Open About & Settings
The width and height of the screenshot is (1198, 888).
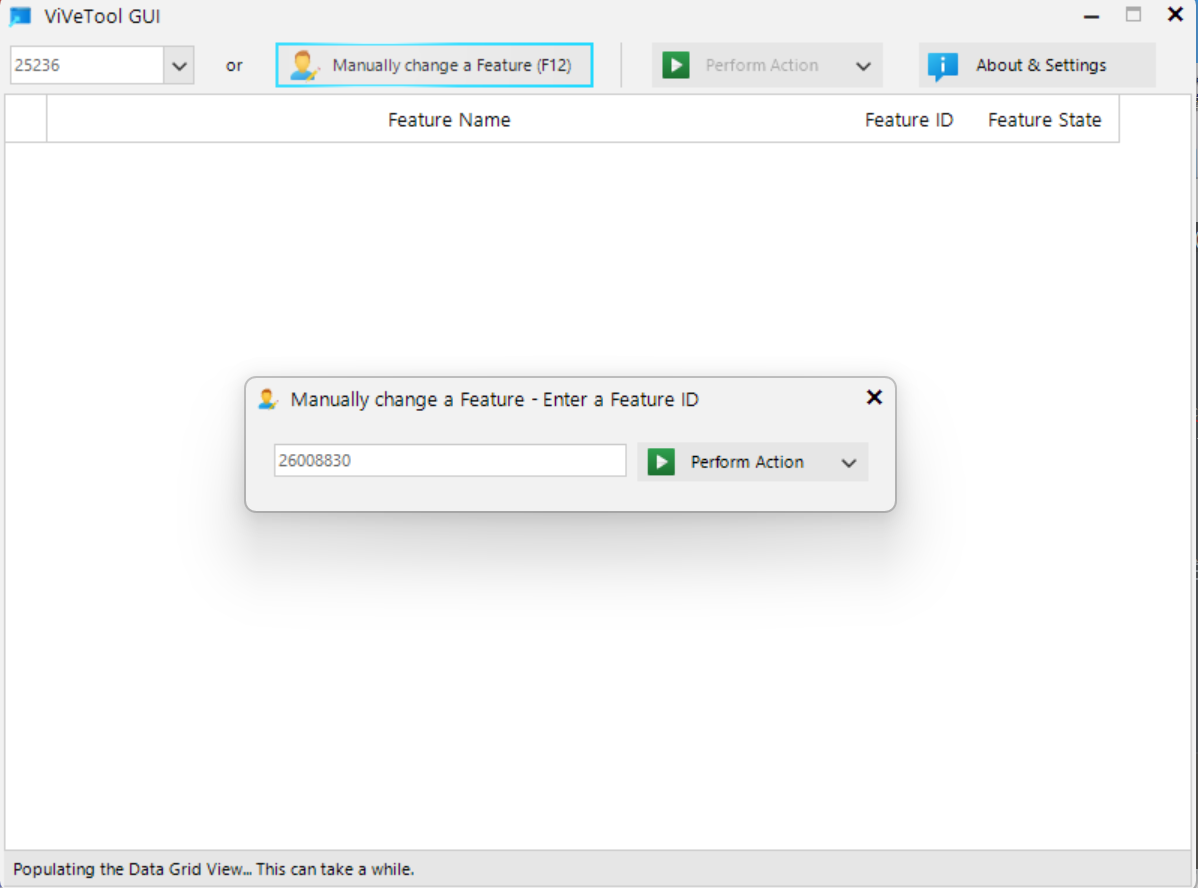tap(1037, 66)
